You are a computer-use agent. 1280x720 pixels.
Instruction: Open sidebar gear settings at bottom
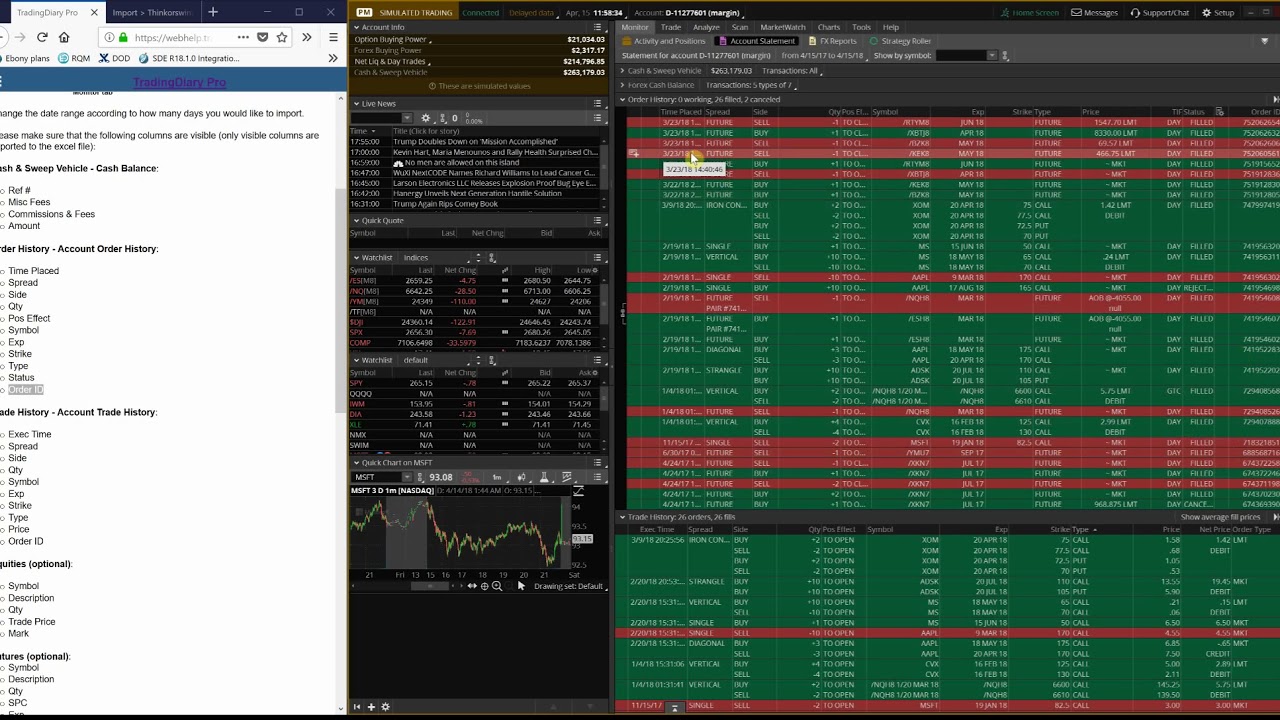(385, 707)
